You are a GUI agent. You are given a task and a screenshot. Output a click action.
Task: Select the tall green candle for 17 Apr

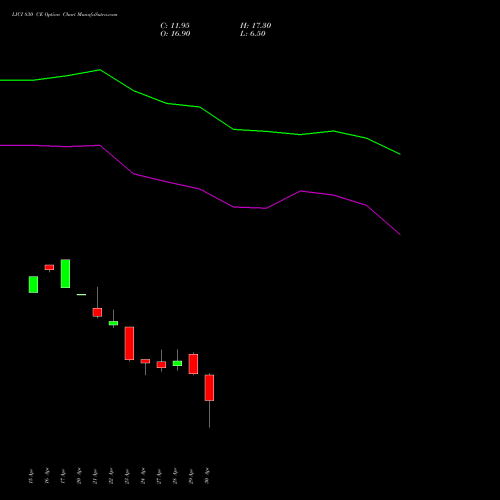[x=65, y=273]
